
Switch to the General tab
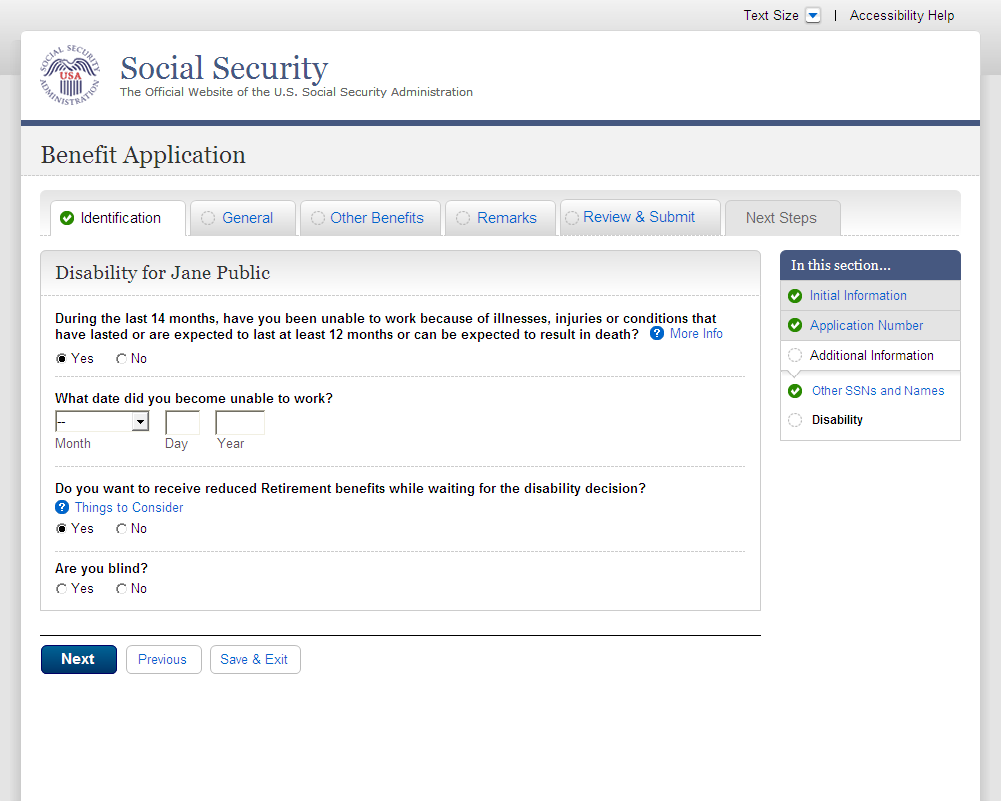[x=247, y=218]
